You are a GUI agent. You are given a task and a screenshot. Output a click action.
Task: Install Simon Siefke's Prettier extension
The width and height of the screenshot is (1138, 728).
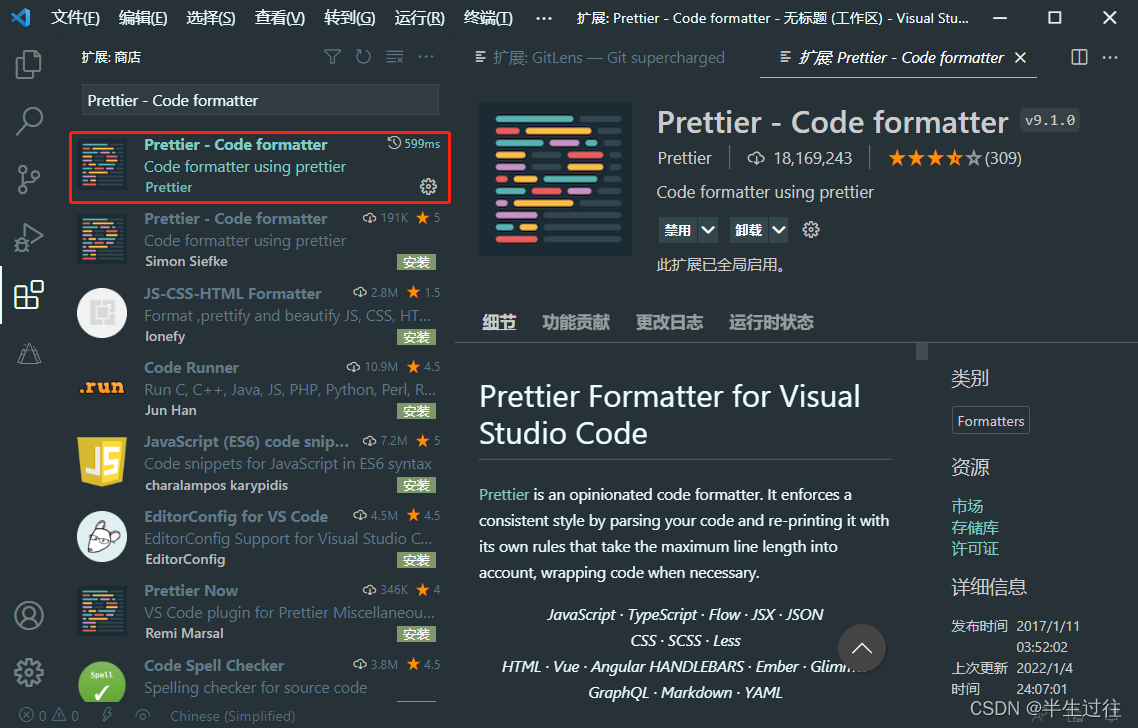point(416,262)
